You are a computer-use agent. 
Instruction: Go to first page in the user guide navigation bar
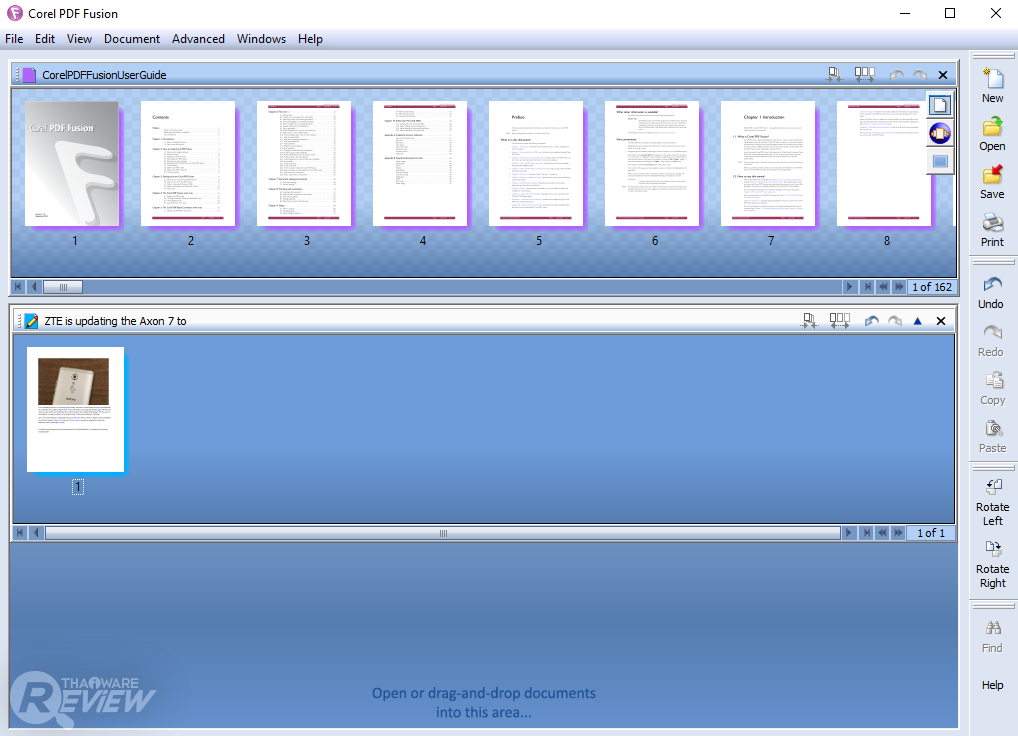[x=18, y=286]
